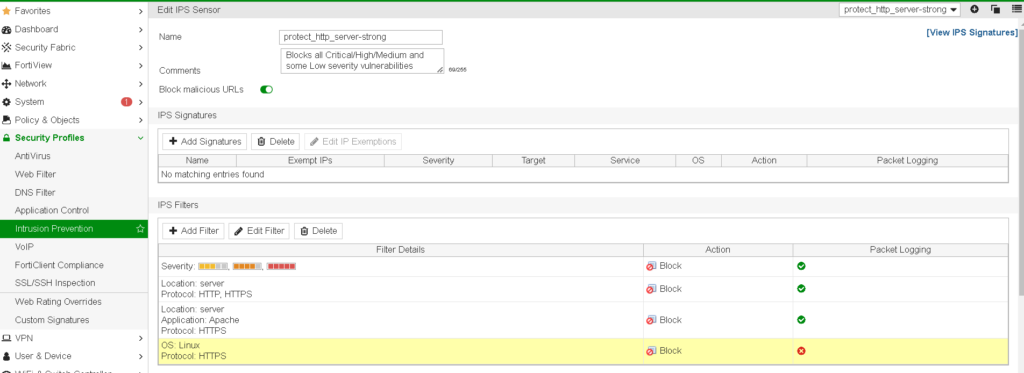
Task: Expand the User & Device chevron
Action: [x=141, y=356]
